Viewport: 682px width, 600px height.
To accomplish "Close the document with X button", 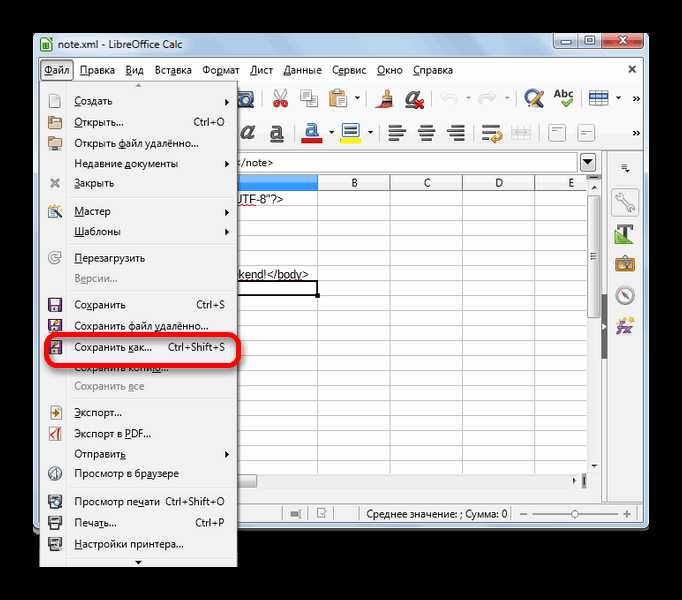I will point(632,69).
